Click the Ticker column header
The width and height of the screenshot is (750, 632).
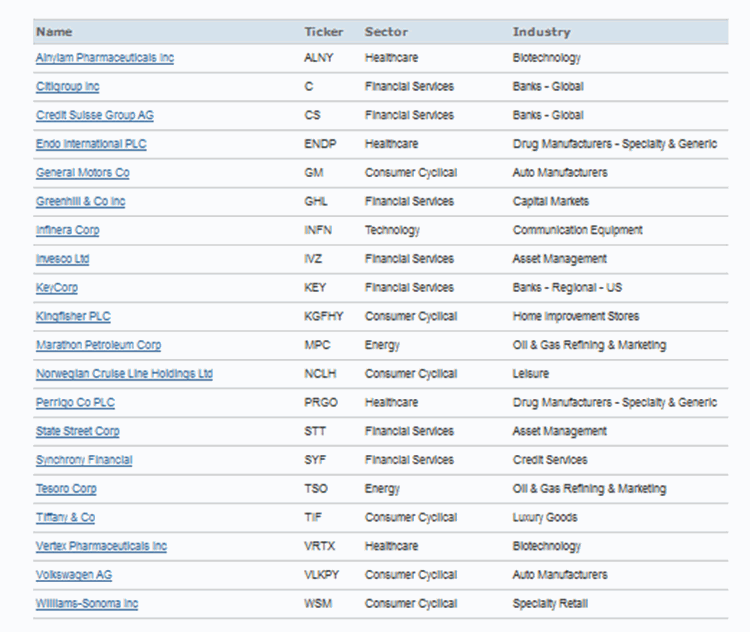[x=324, y=32]
